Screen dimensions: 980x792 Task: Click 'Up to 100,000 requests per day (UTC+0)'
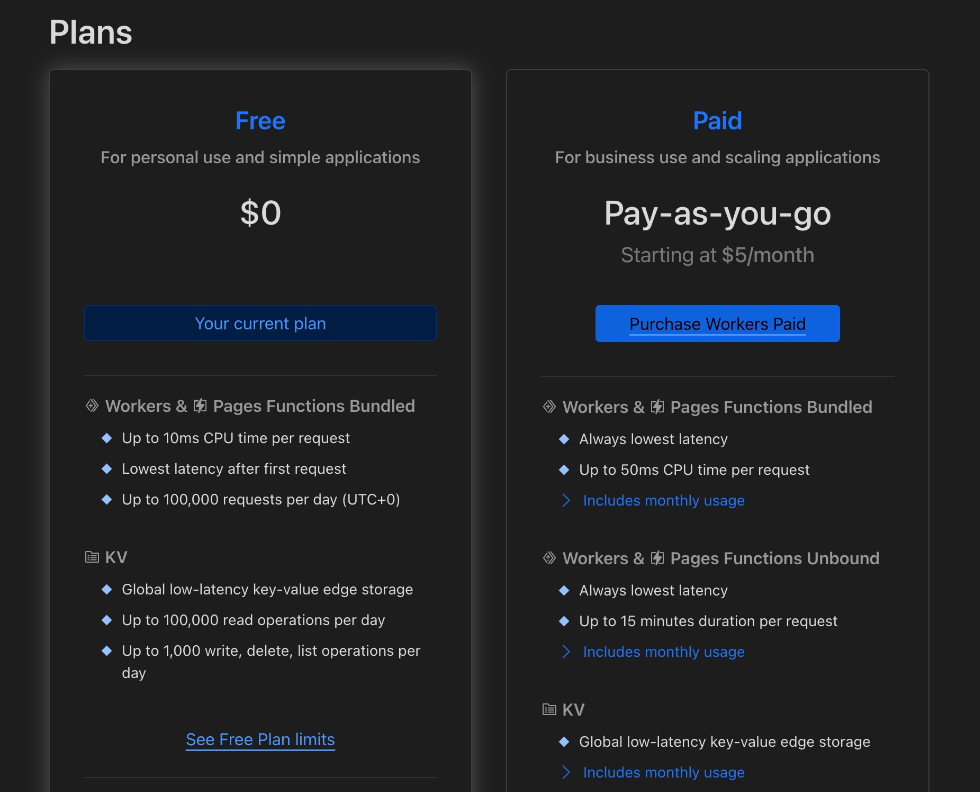pos(261,499)
